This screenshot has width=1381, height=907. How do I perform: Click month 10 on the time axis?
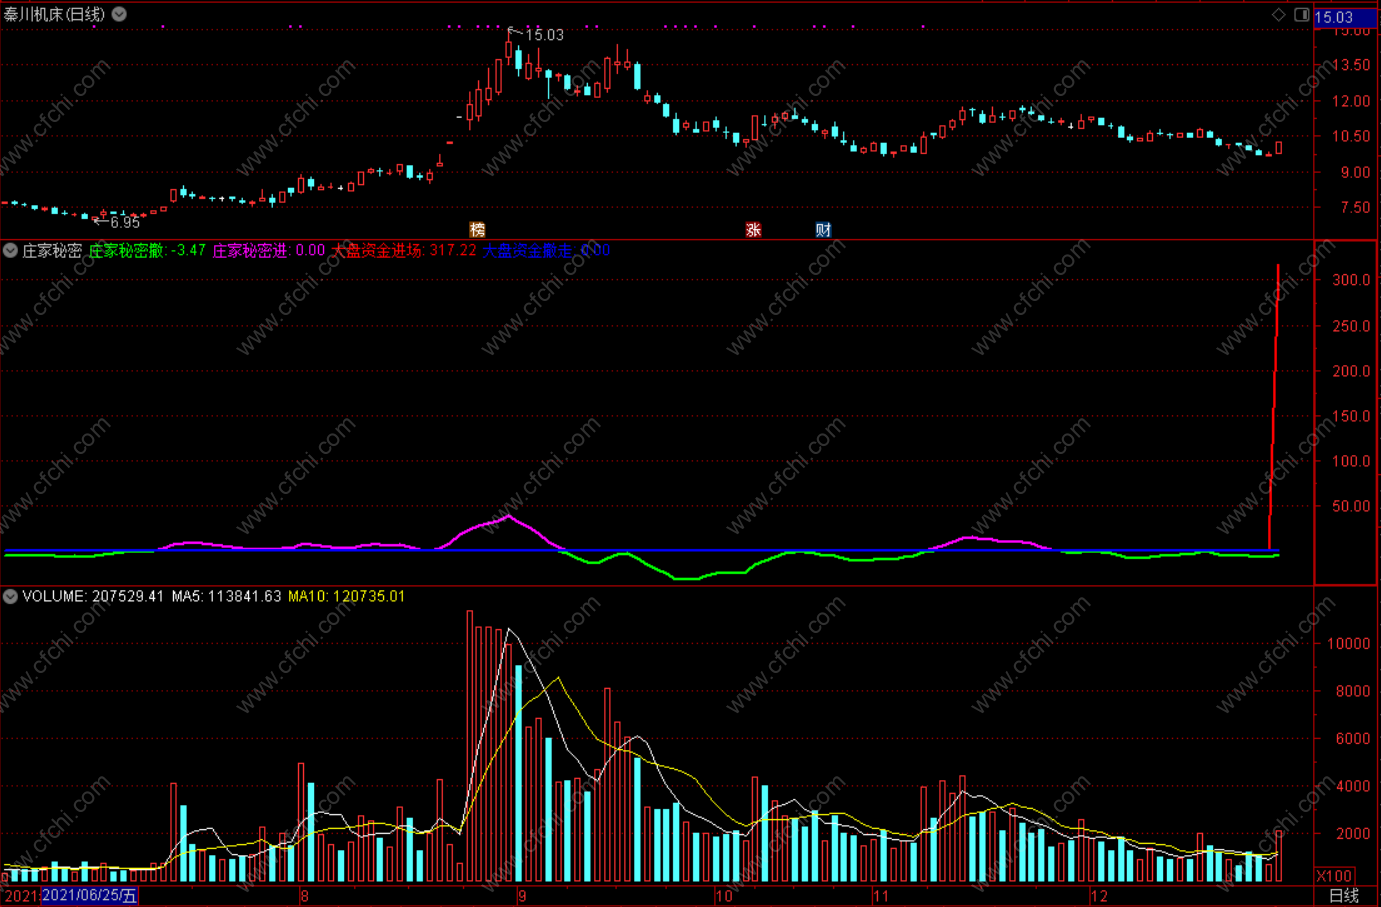point(724,896)
